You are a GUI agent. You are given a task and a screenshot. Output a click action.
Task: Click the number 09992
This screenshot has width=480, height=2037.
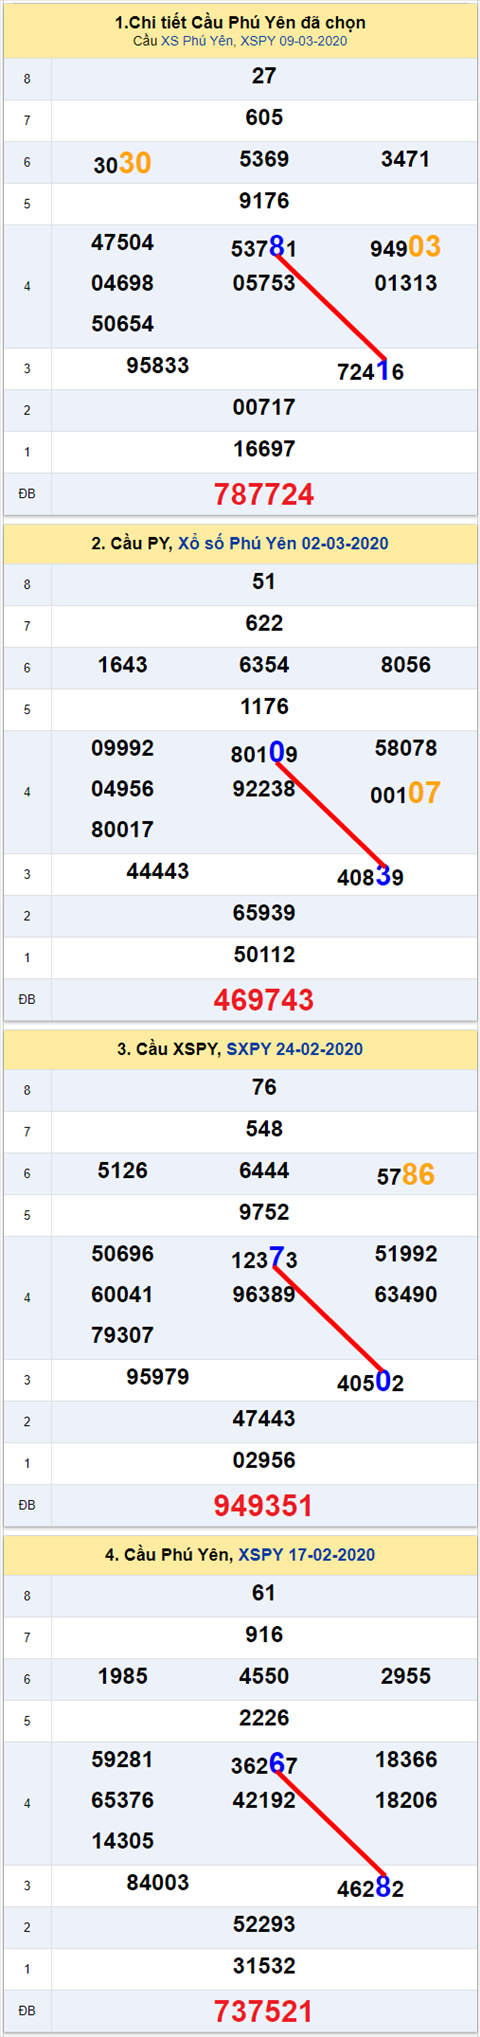coord(122,749)
